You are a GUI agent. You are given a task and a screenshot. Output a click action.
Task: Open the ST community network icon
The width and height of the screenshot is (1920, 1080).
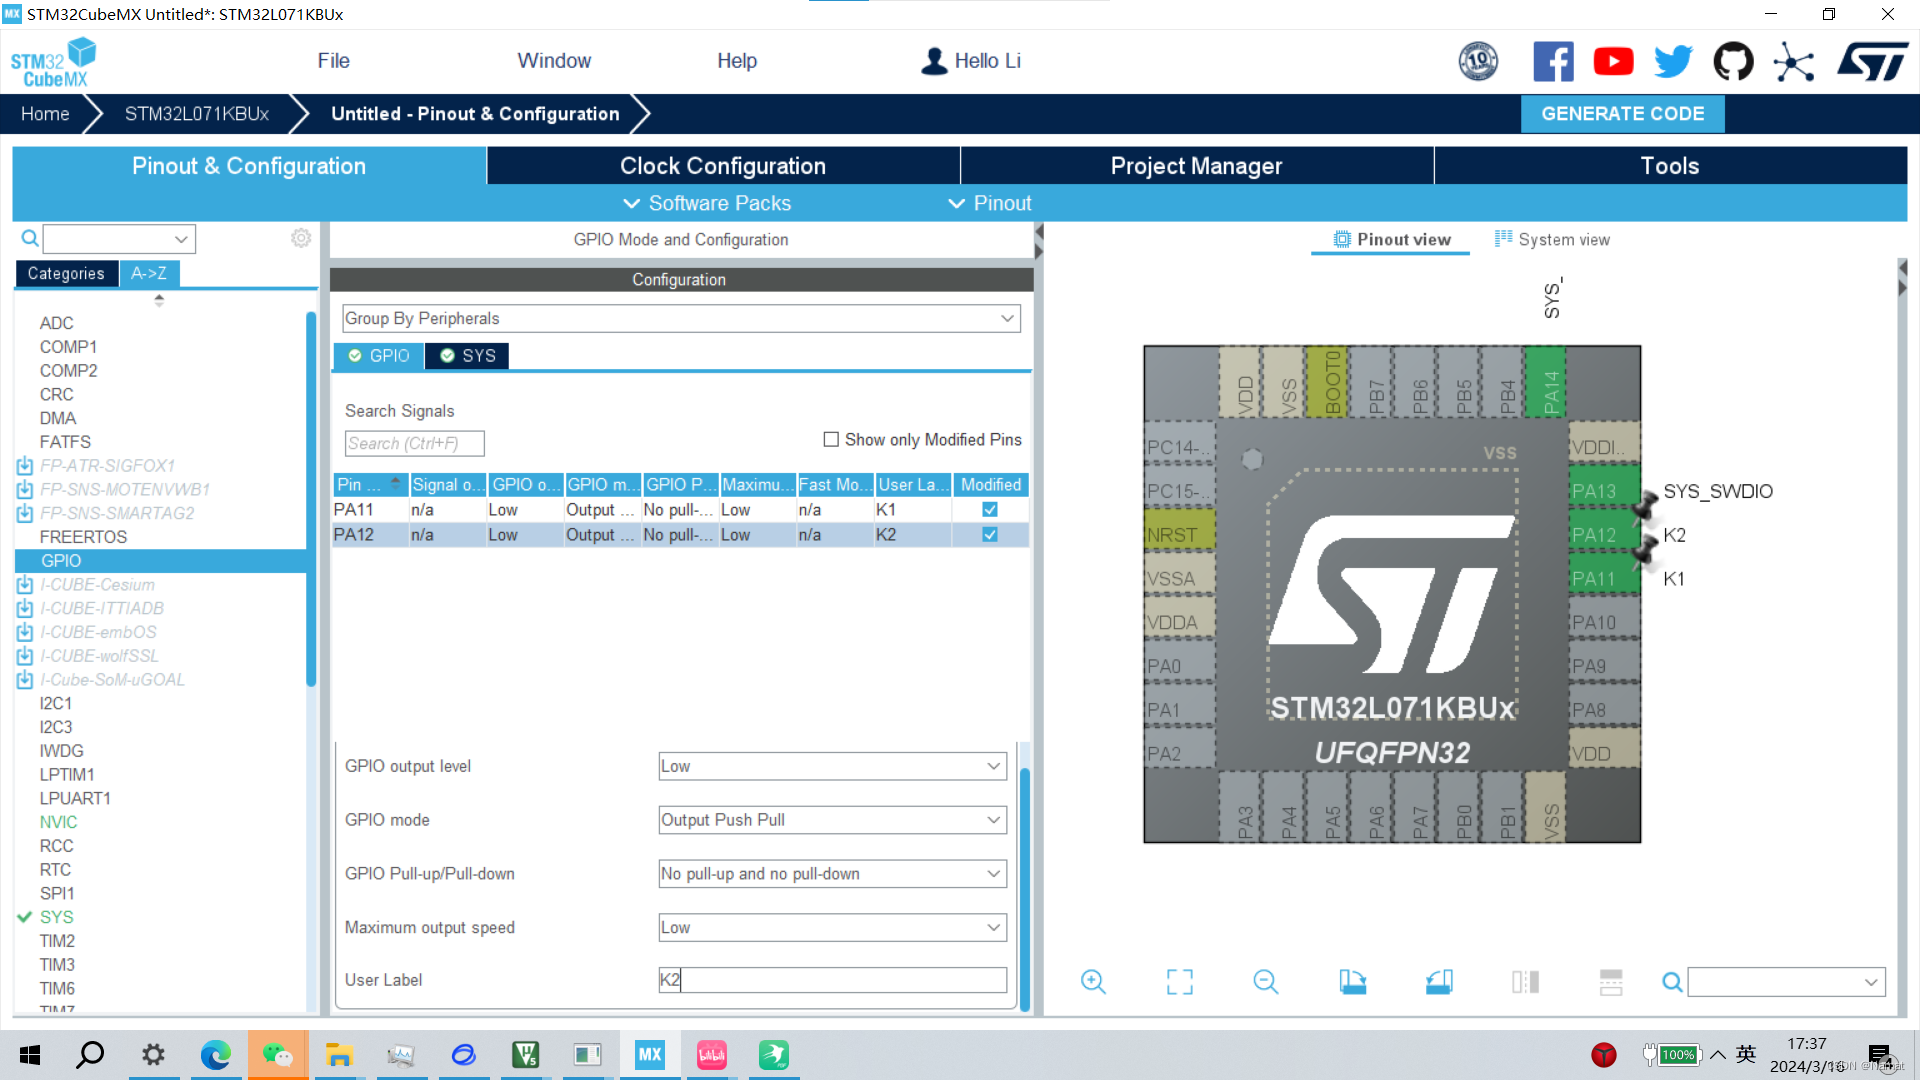pos(1794,62)
